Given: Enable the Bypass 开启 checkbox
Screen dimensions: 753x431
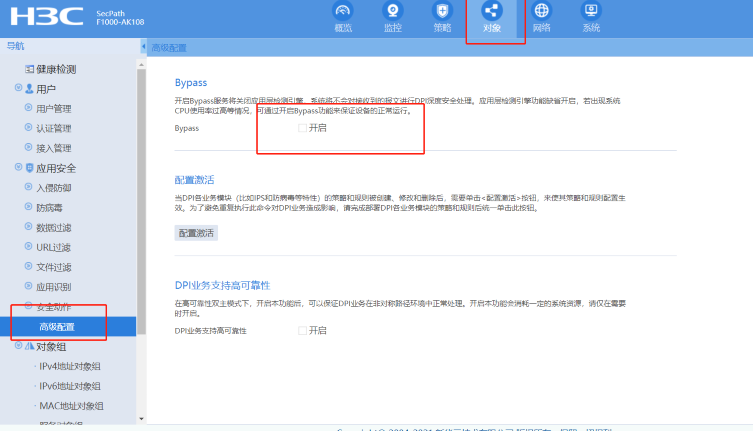Looking at the screenshot, I should click(302, 128).
